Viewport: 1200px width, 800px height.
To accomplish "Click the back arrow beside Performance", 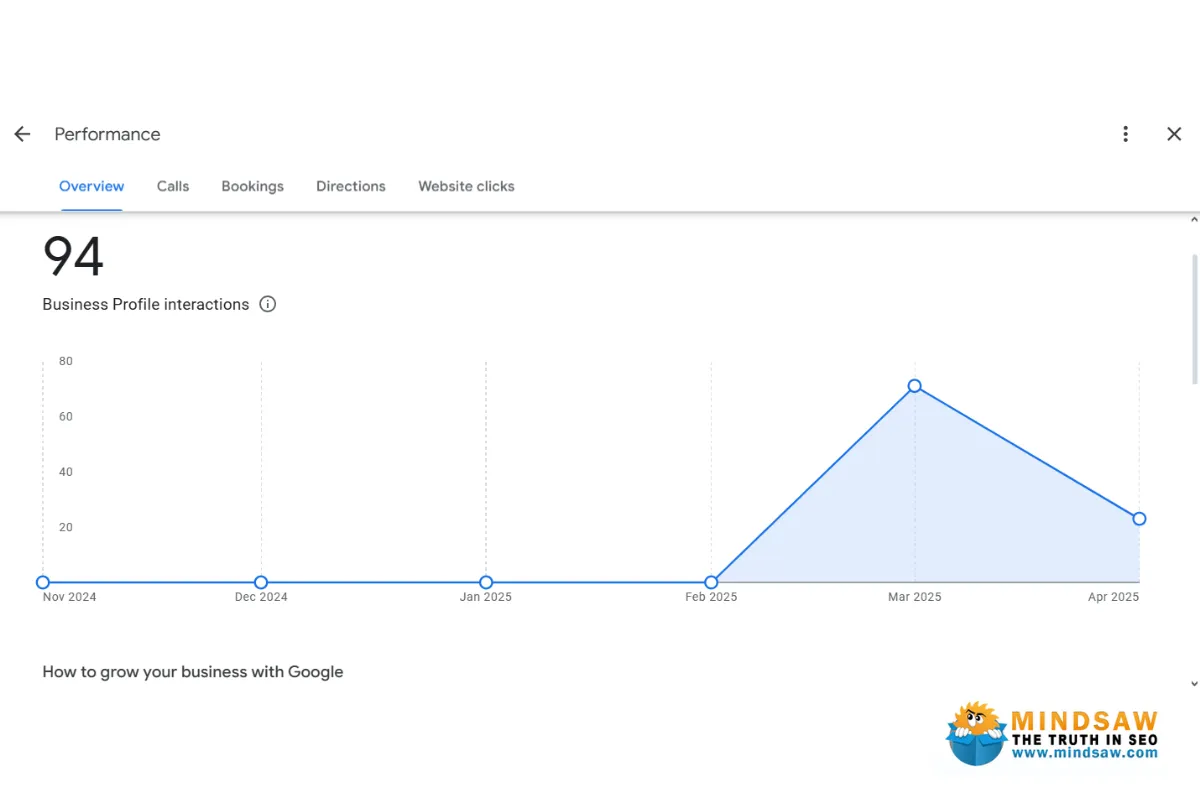I will click(x=22, y=134).
